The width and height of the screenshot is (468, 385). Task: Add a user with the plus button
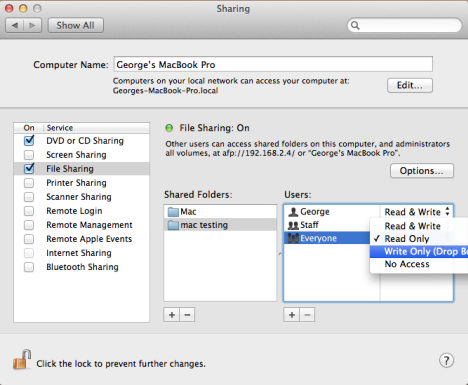[292, 315]
